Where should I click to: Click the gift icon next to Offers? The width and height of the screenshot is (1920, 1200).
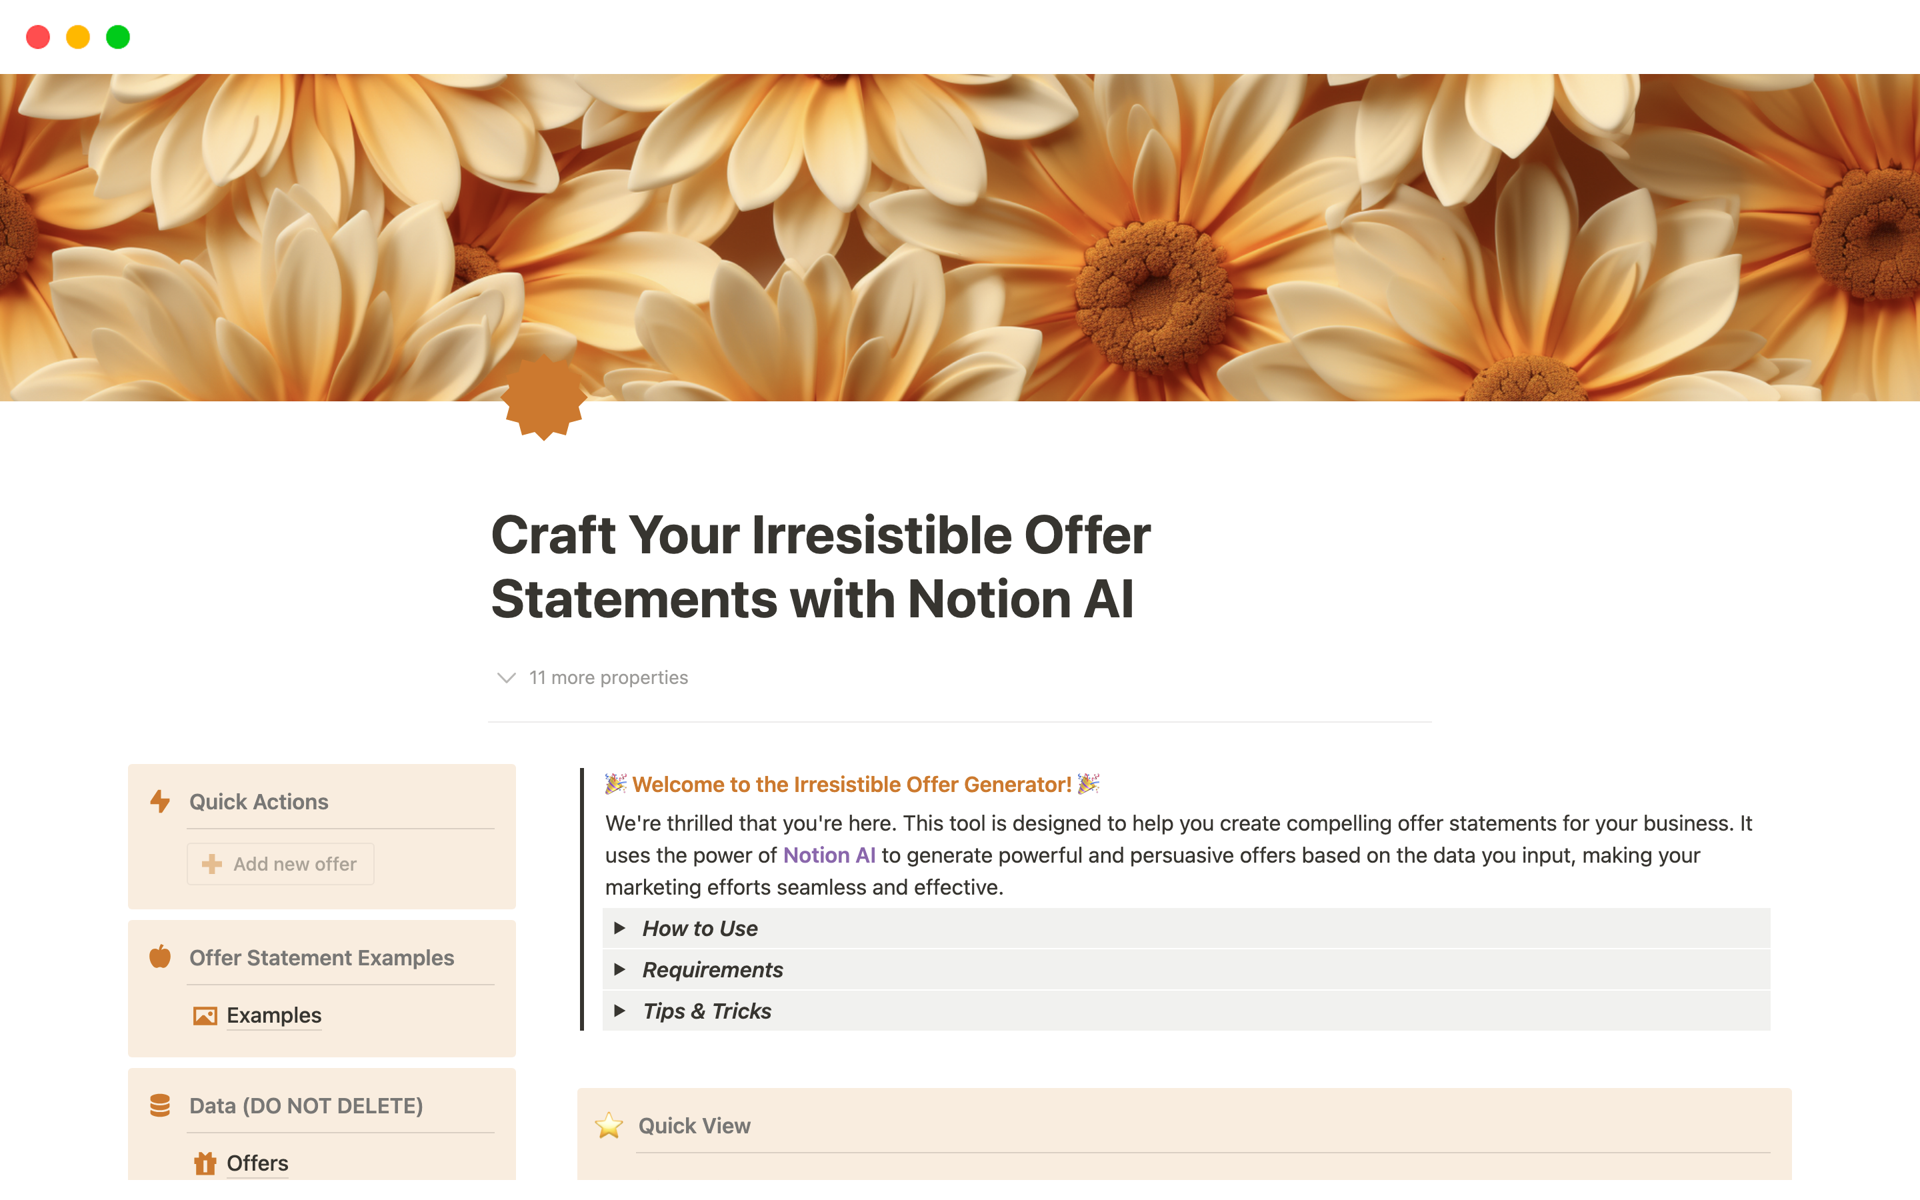click(205, 1163)
